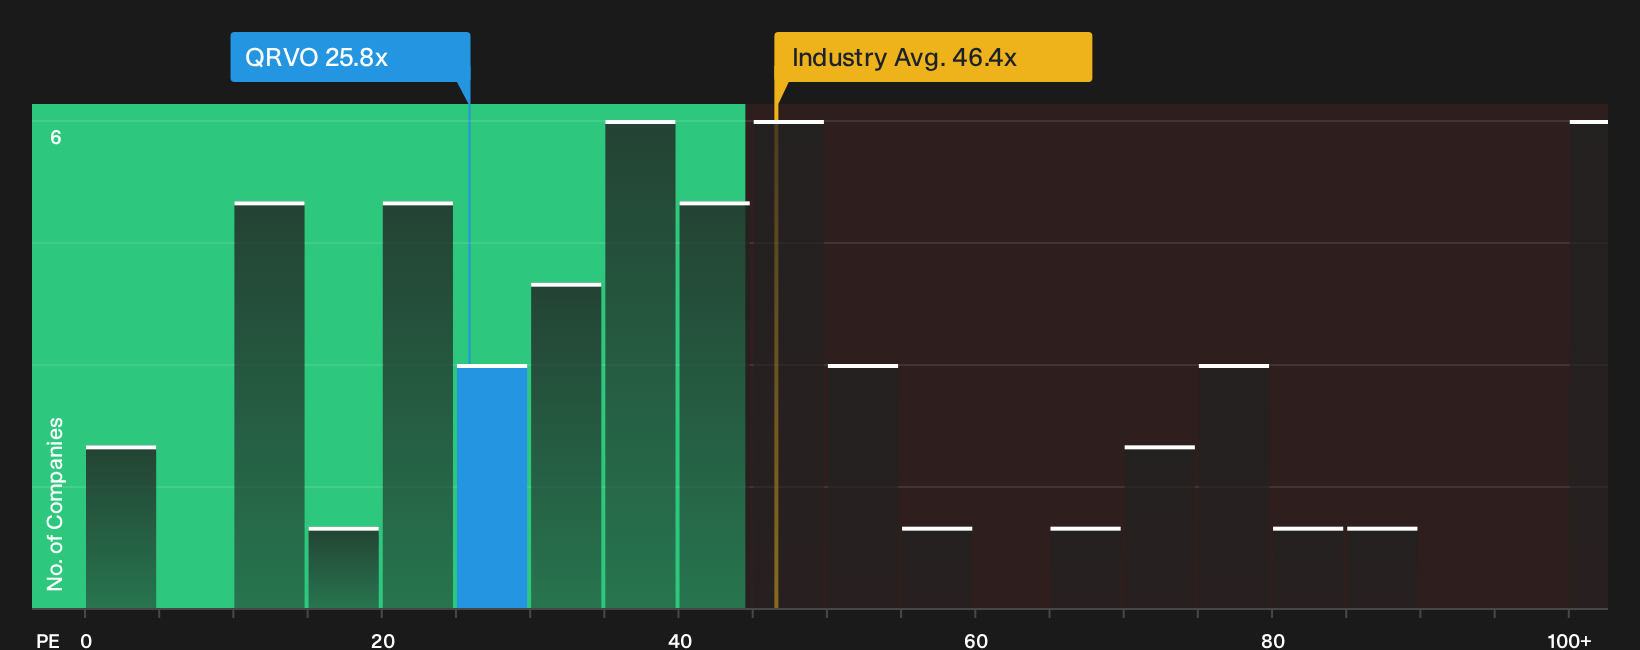Click the '20' x-axis tick label
The width and height of the screenshot is (1640, 650).
[382, 641]
